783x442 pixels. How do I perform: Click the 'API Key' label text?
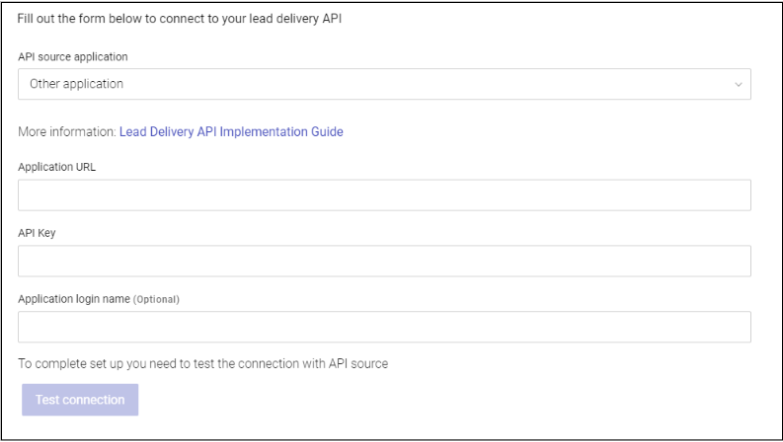point(36,232)
